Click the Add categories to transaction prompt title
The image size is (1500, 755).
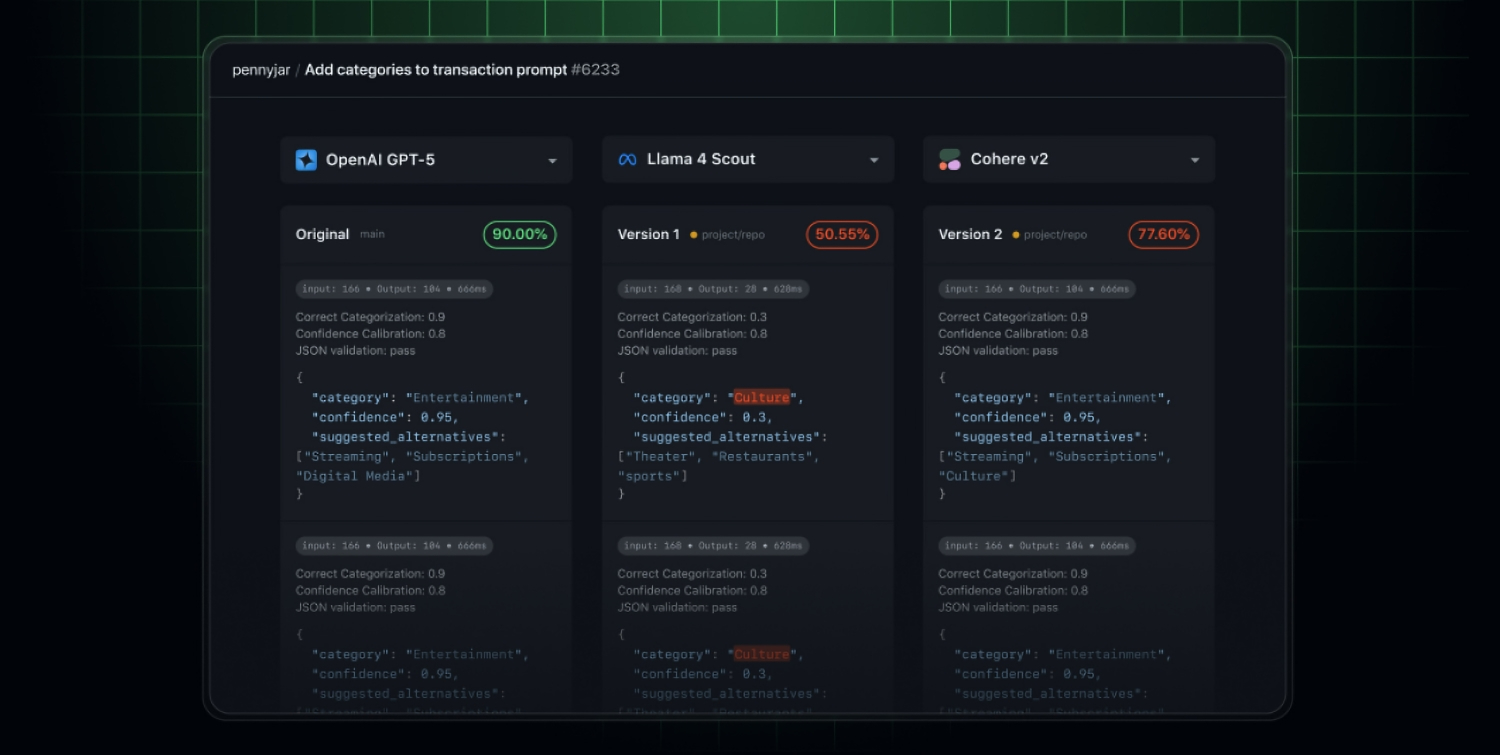click(436, 70)
